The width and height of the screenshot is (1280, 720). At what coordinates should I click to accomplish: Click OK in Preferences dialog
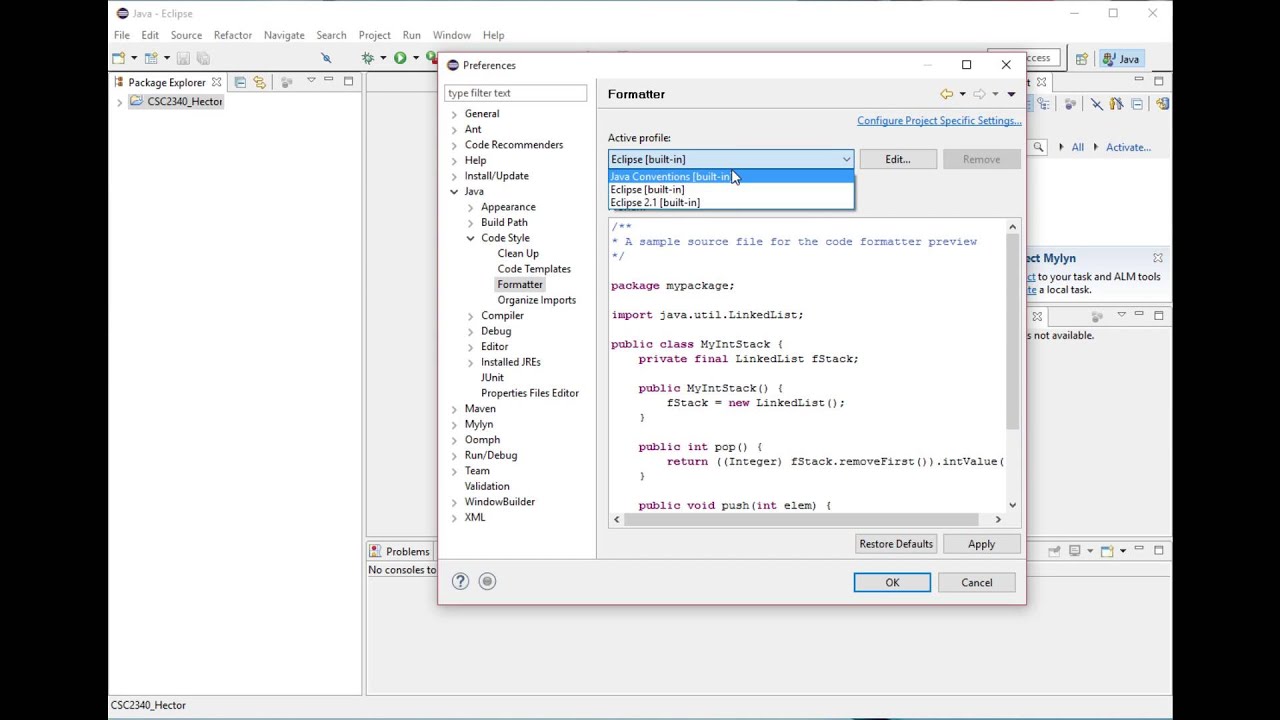(892, 583)
